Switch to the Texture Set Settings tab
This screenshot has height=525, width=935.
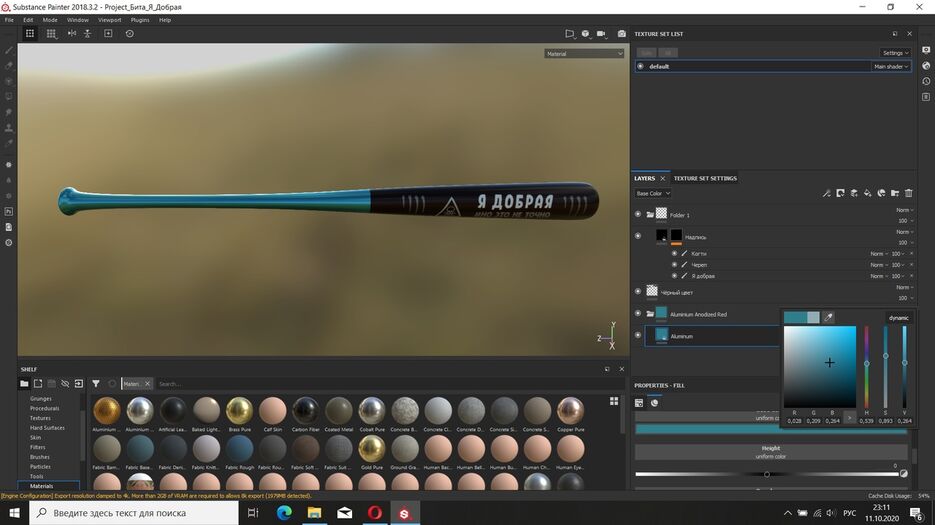(x=705, y=178)
